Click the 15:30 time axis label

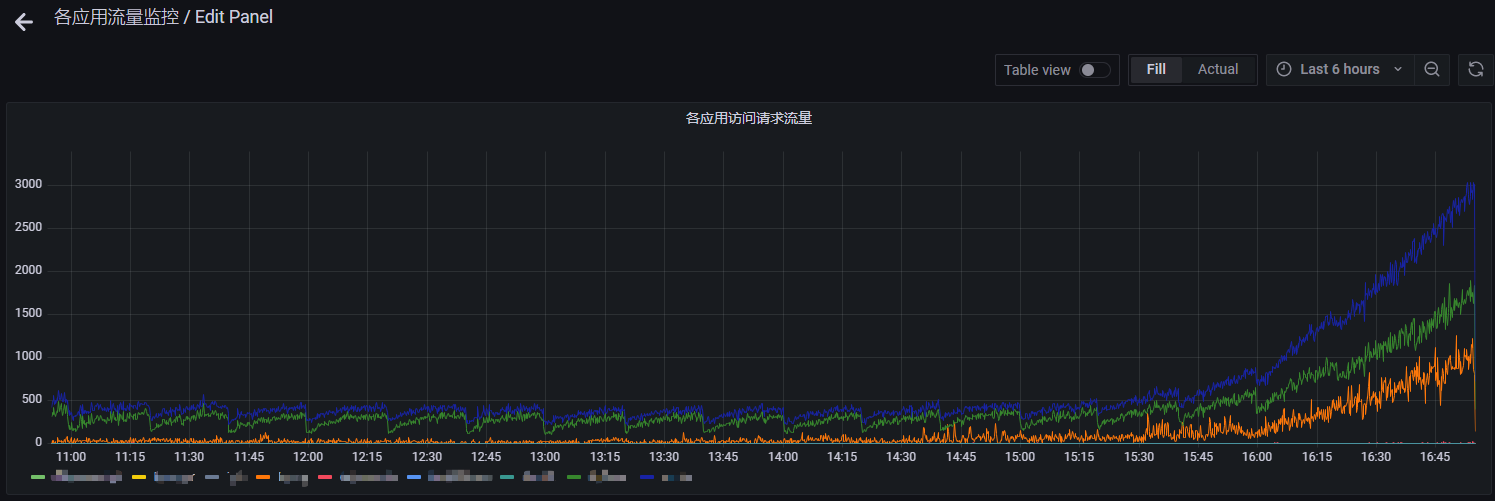click(1139, 456)
